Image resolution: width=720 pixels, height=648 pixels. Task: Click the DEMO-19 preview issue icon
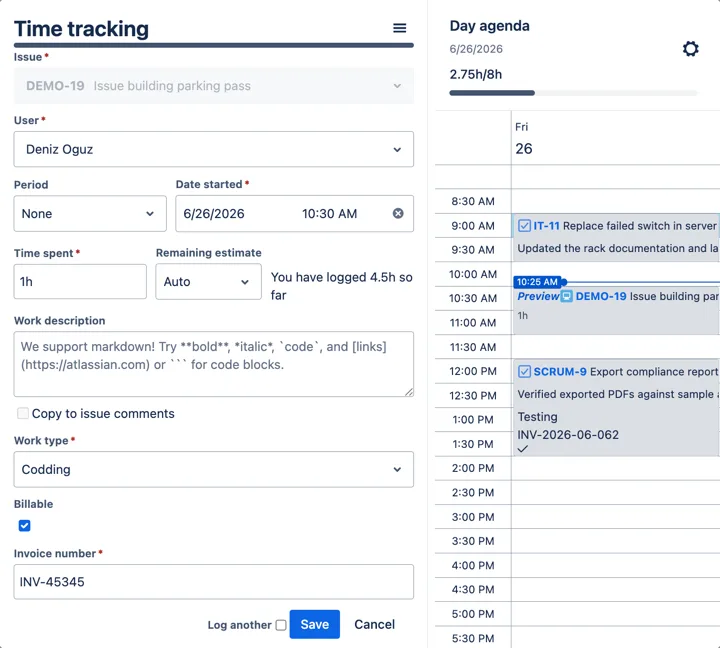pyautogui.click(x=567, y=296)
